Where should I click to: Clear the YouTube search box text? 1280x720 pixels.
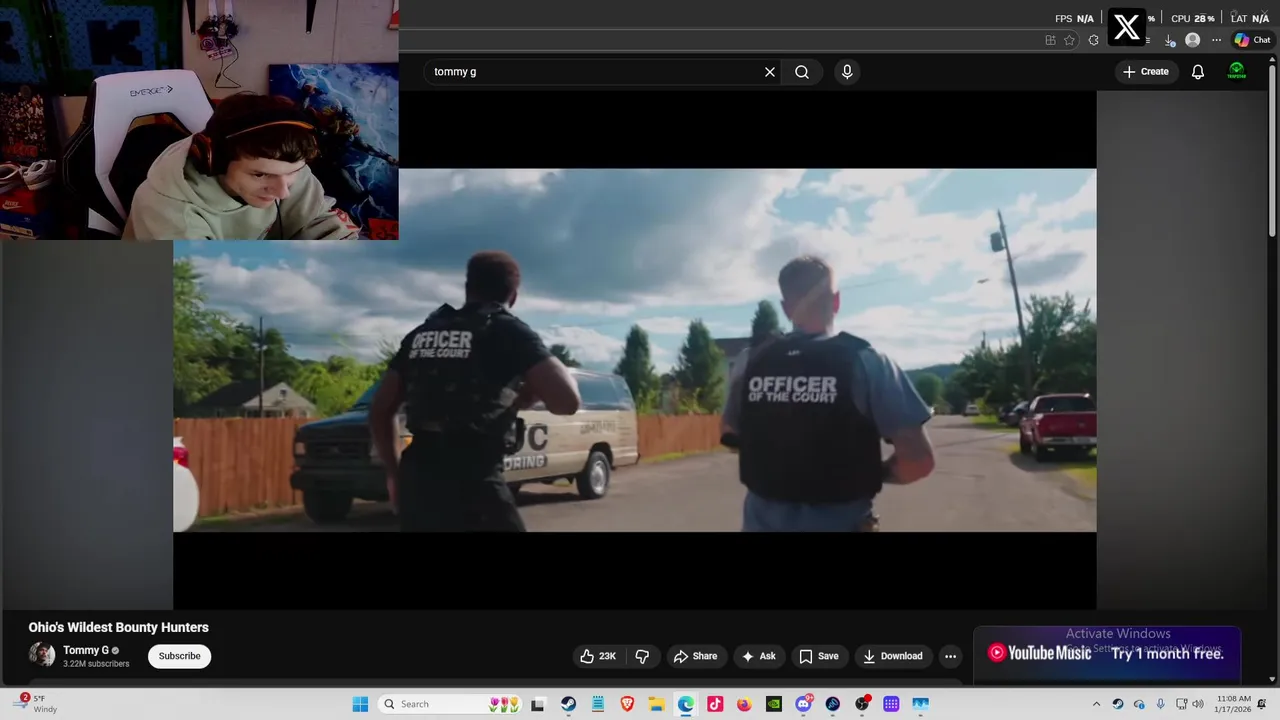(x=770, y=72)
